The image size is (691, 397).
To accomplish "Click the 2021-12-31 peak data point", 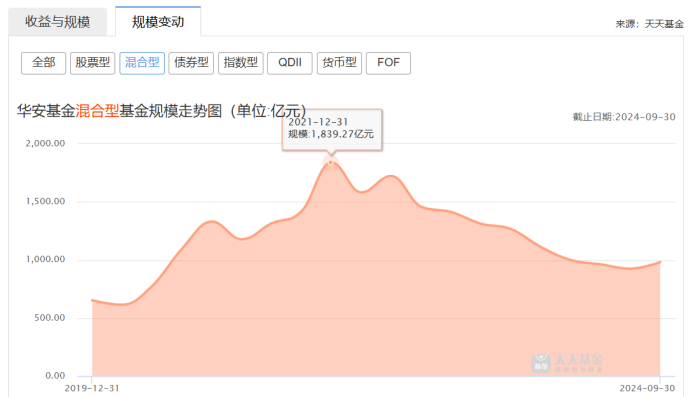I will point(331,163).
